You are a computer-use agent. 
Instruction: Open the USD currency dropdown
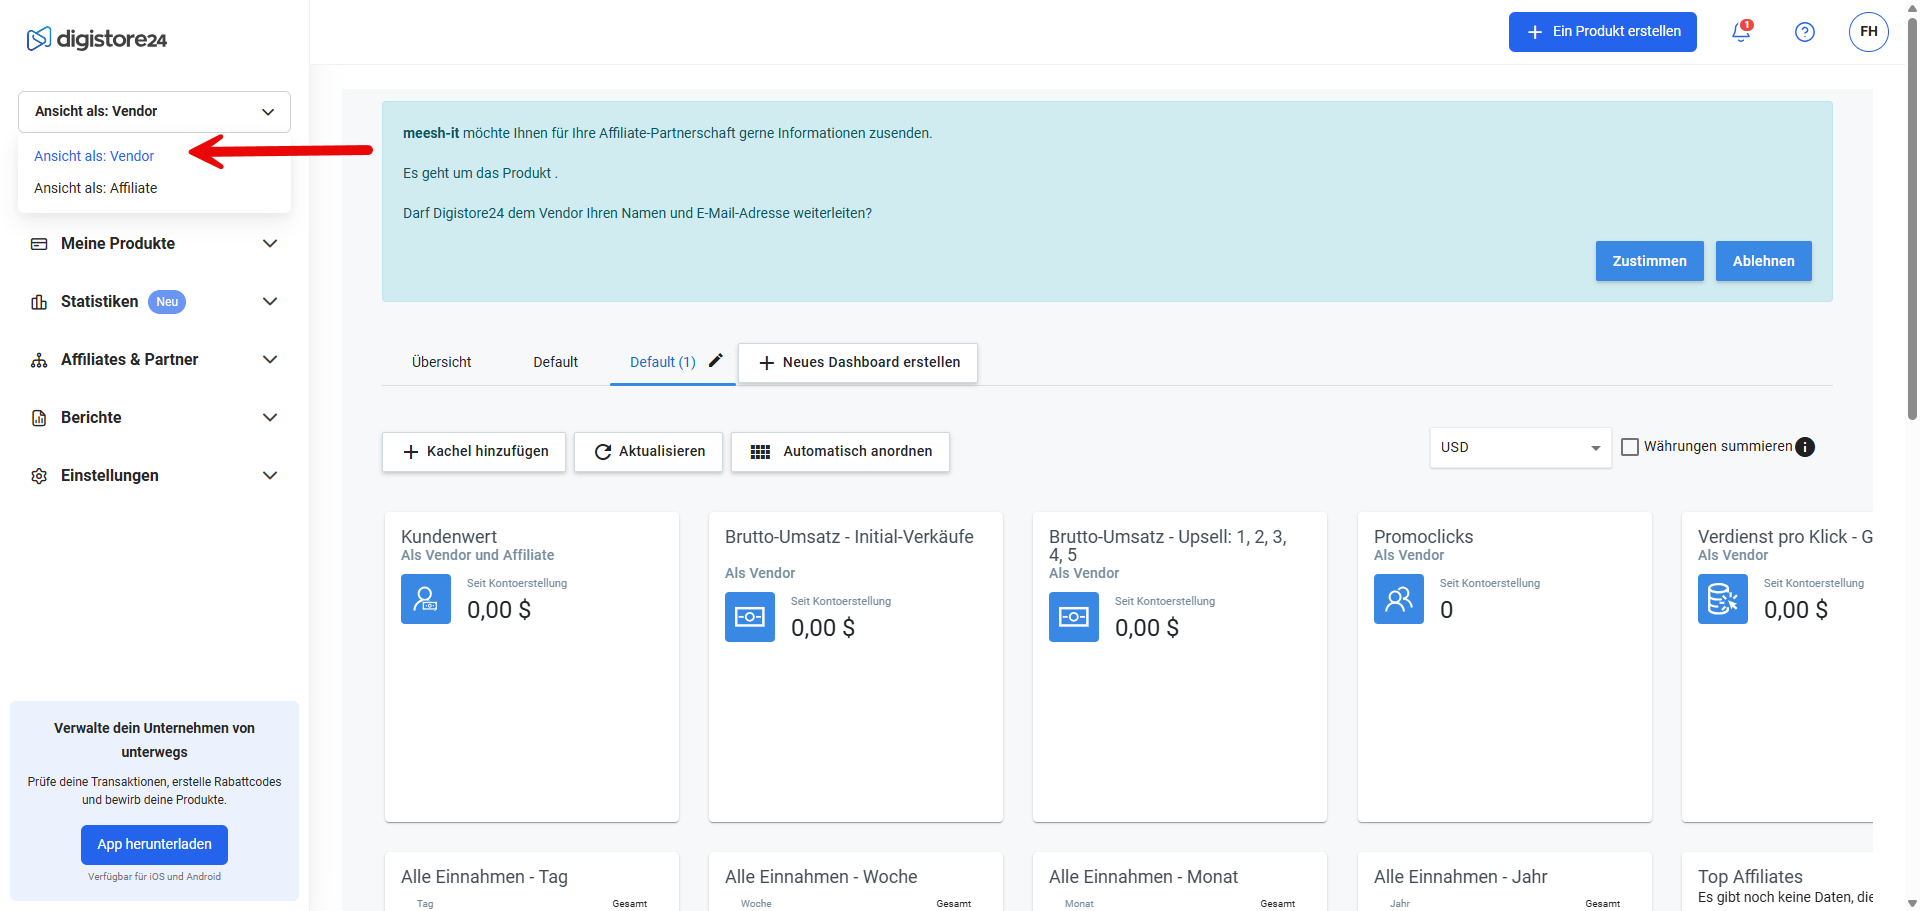[x=1520, y=447]
